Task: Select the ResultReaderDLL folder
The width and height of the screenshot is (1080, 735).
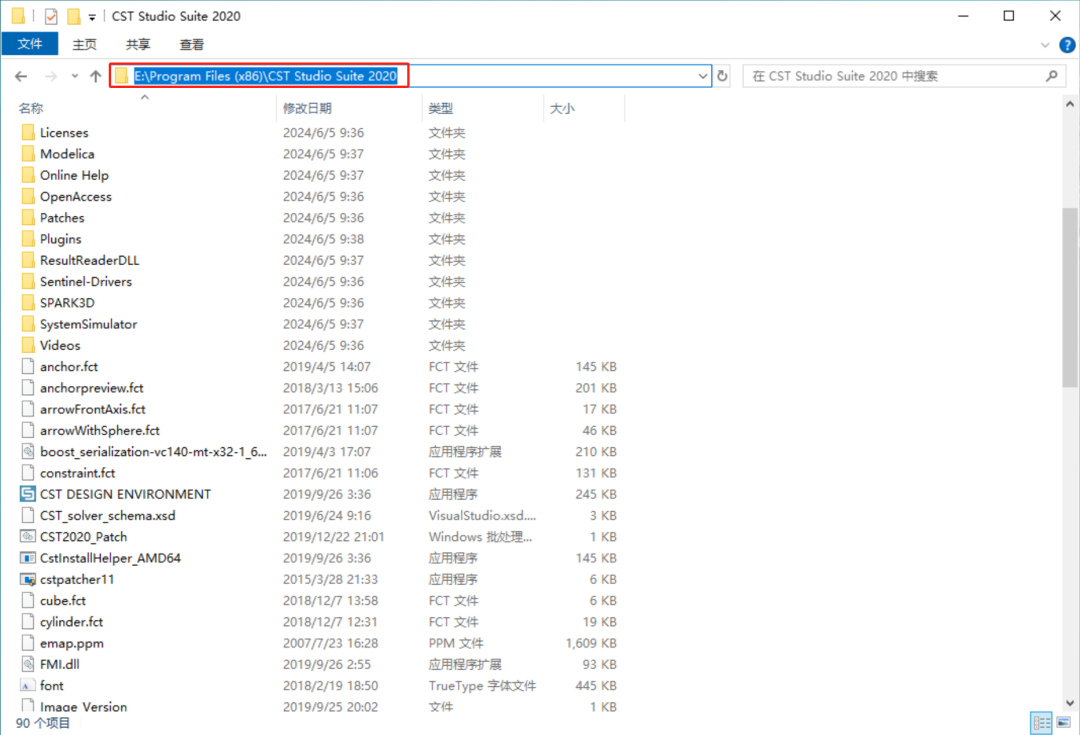Action: tap(89, 260)
